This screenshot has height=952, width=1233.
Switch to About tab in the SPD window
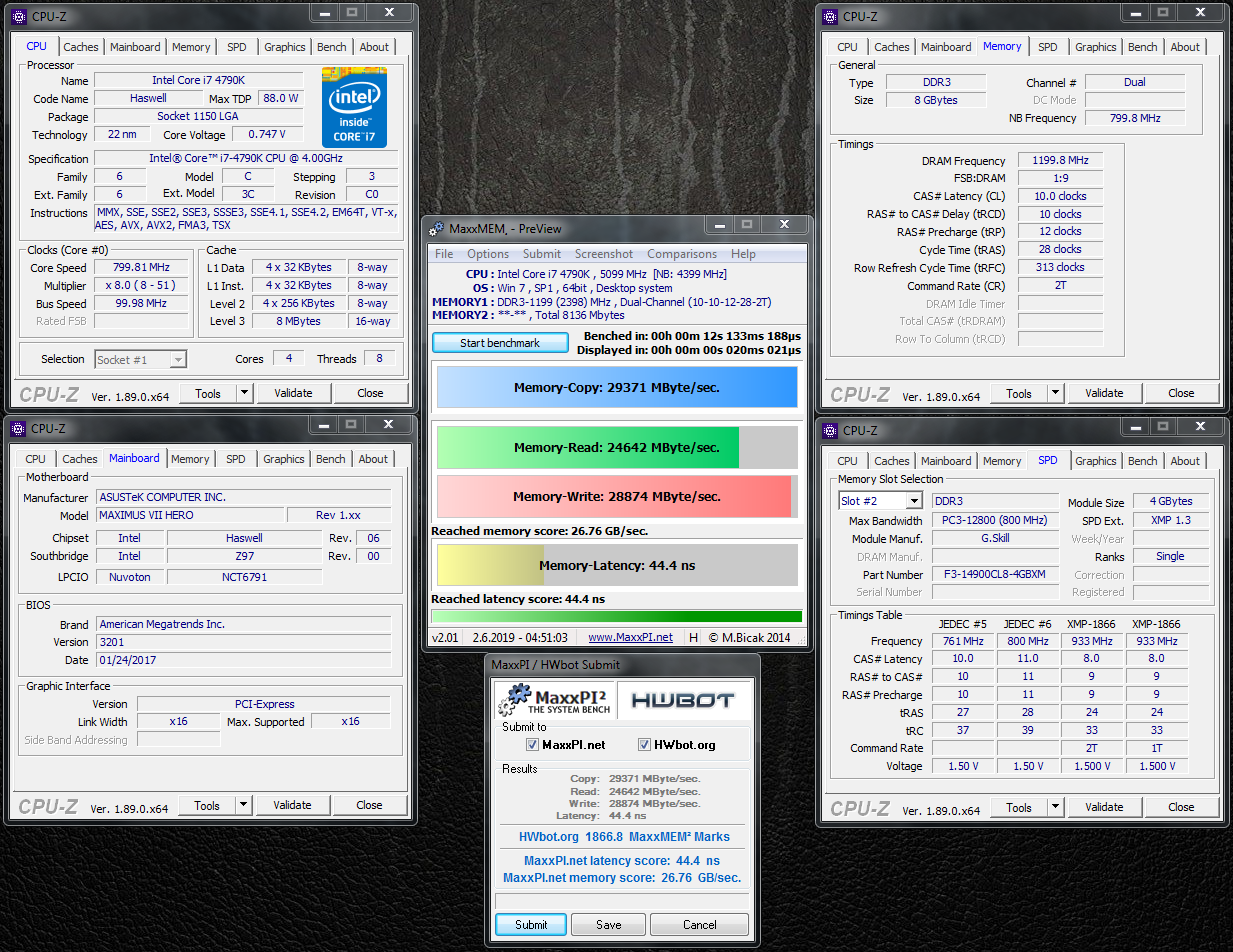click(x=1185, y=461)
